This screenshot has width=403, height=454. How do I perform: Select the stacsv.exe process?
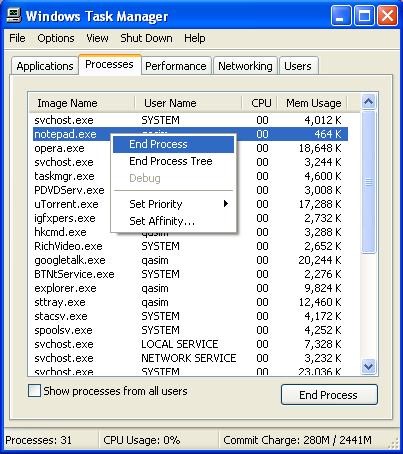190,316
